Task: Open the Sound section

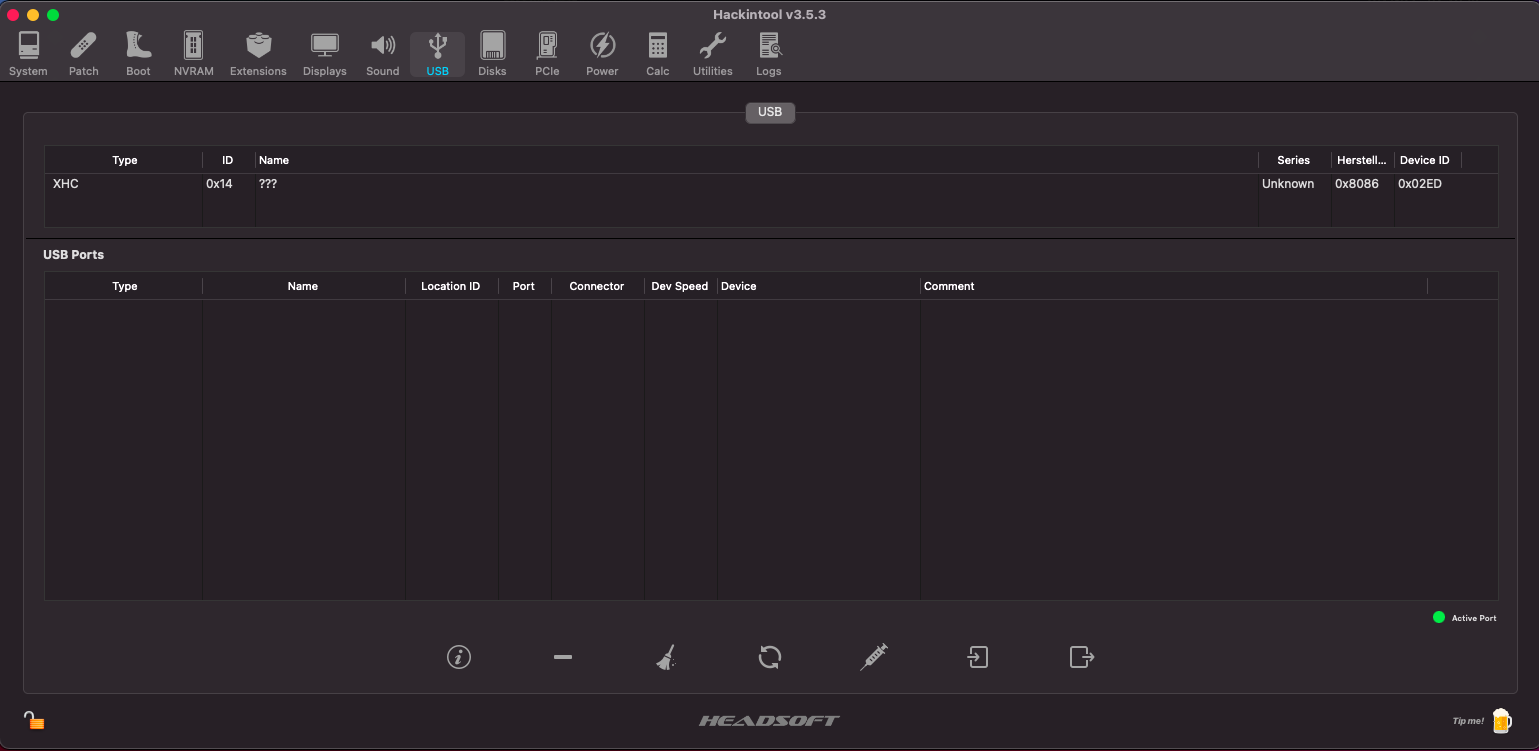Action: click(x=382, y=54)
